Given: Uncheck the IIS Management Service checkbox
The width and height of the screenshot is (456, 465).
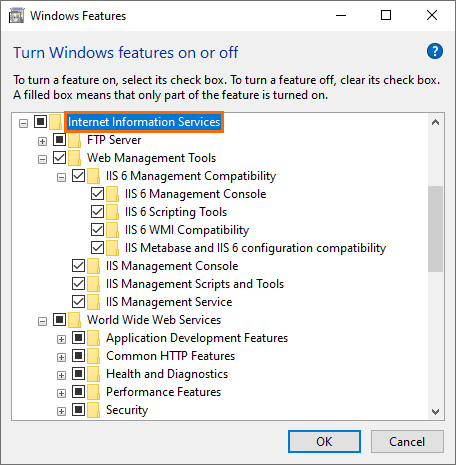Looking at the screenshot, I should point(78,302).
